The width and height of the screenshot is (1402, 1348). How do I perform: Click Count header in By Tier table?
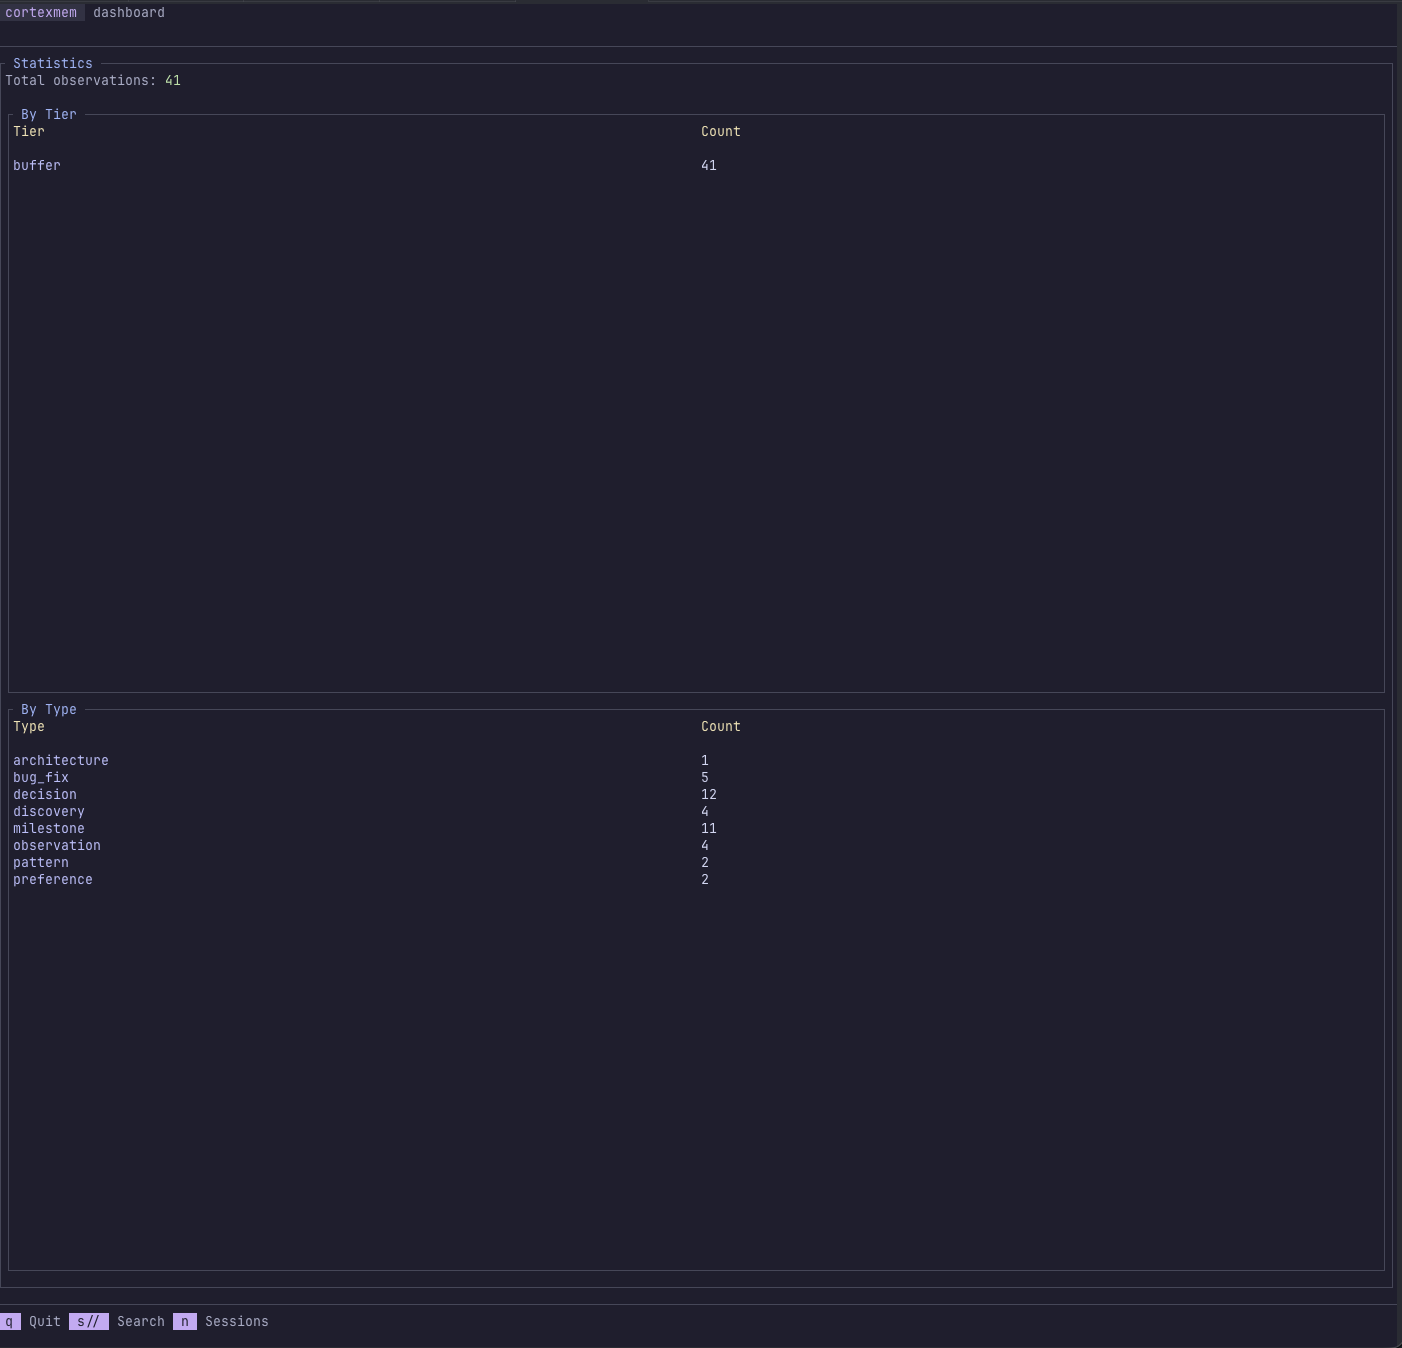[x=721, y=132]
